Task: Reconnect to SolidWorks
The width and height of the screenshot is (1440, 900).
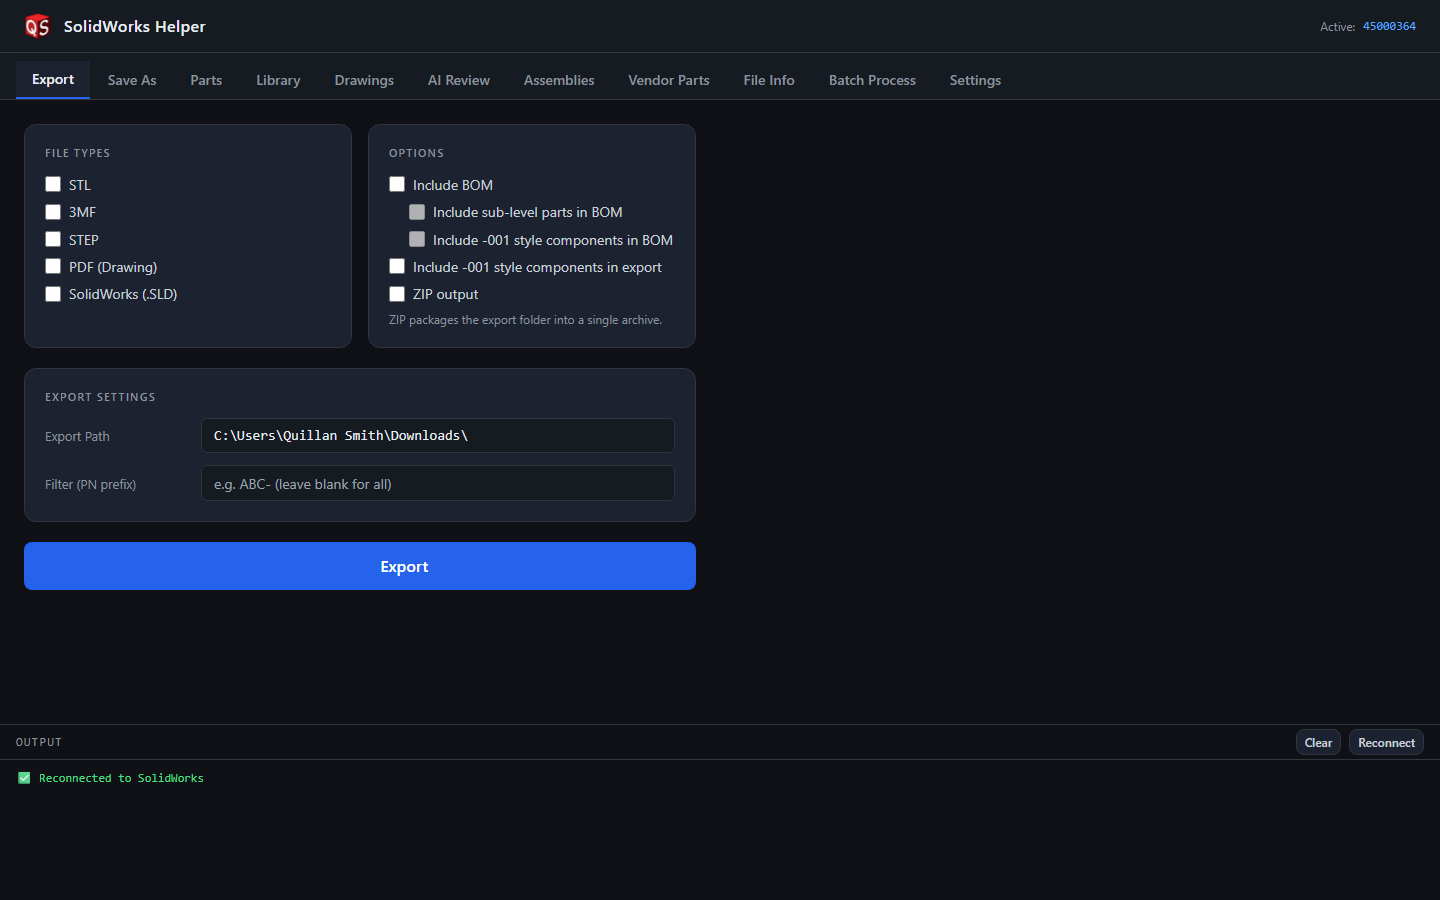Action: point(1386,742)
